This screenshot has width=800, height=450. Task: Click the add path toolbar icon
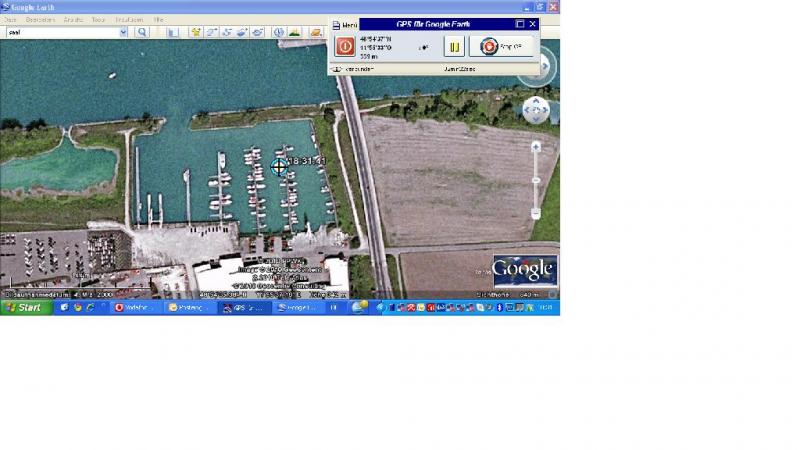click(227, 32)
